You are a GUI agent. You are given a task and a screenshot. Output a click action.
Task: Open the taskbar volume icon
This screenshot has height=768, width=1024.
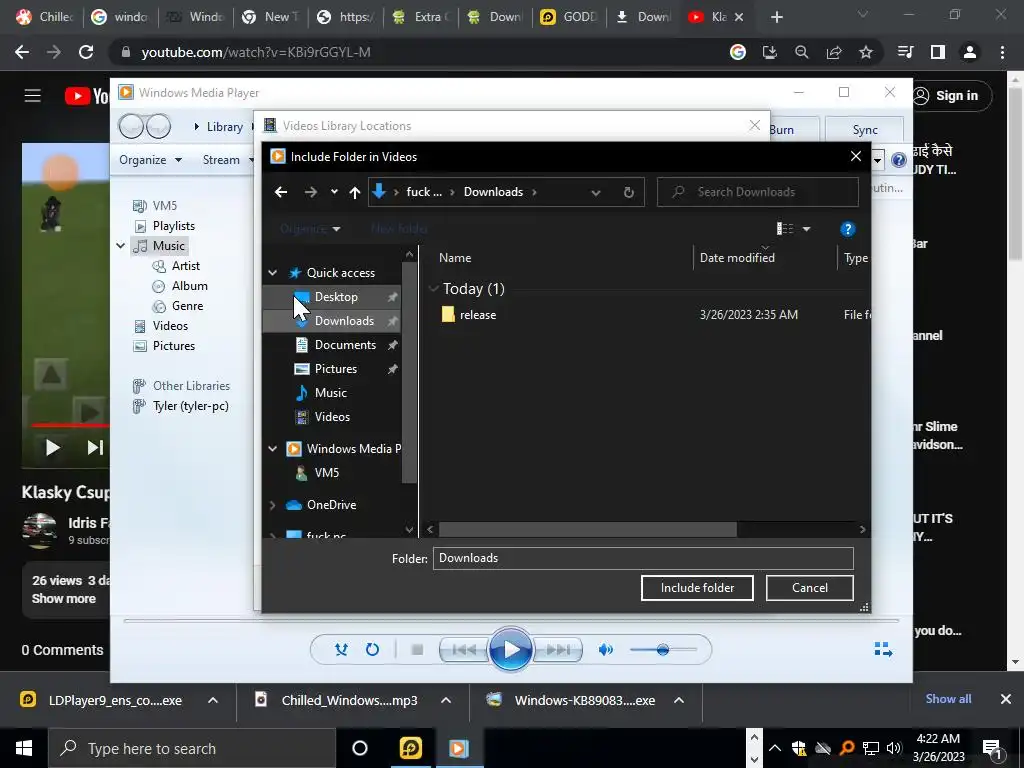pyautogui.click(x=894, y=748)
